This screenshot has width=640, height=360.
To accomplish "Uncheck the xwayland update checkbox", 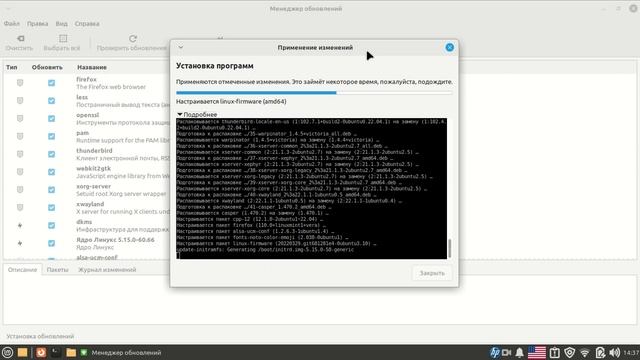I will tap(51, 207).
